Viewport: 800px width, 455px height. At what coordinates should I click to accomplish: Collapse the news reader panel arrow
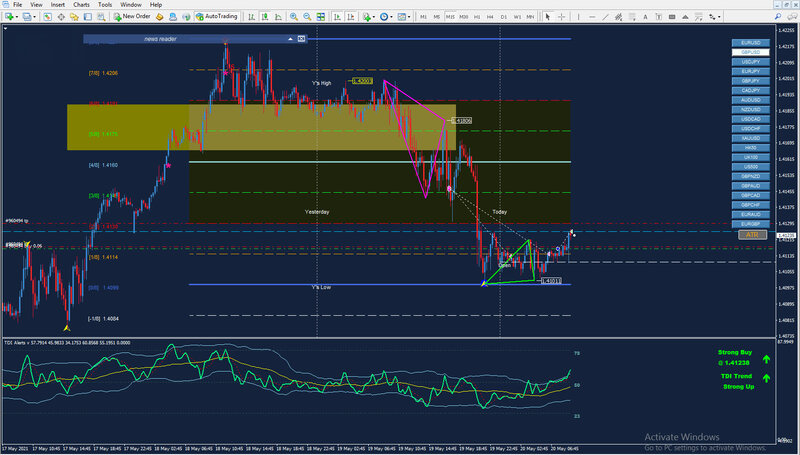click(288, 38)
